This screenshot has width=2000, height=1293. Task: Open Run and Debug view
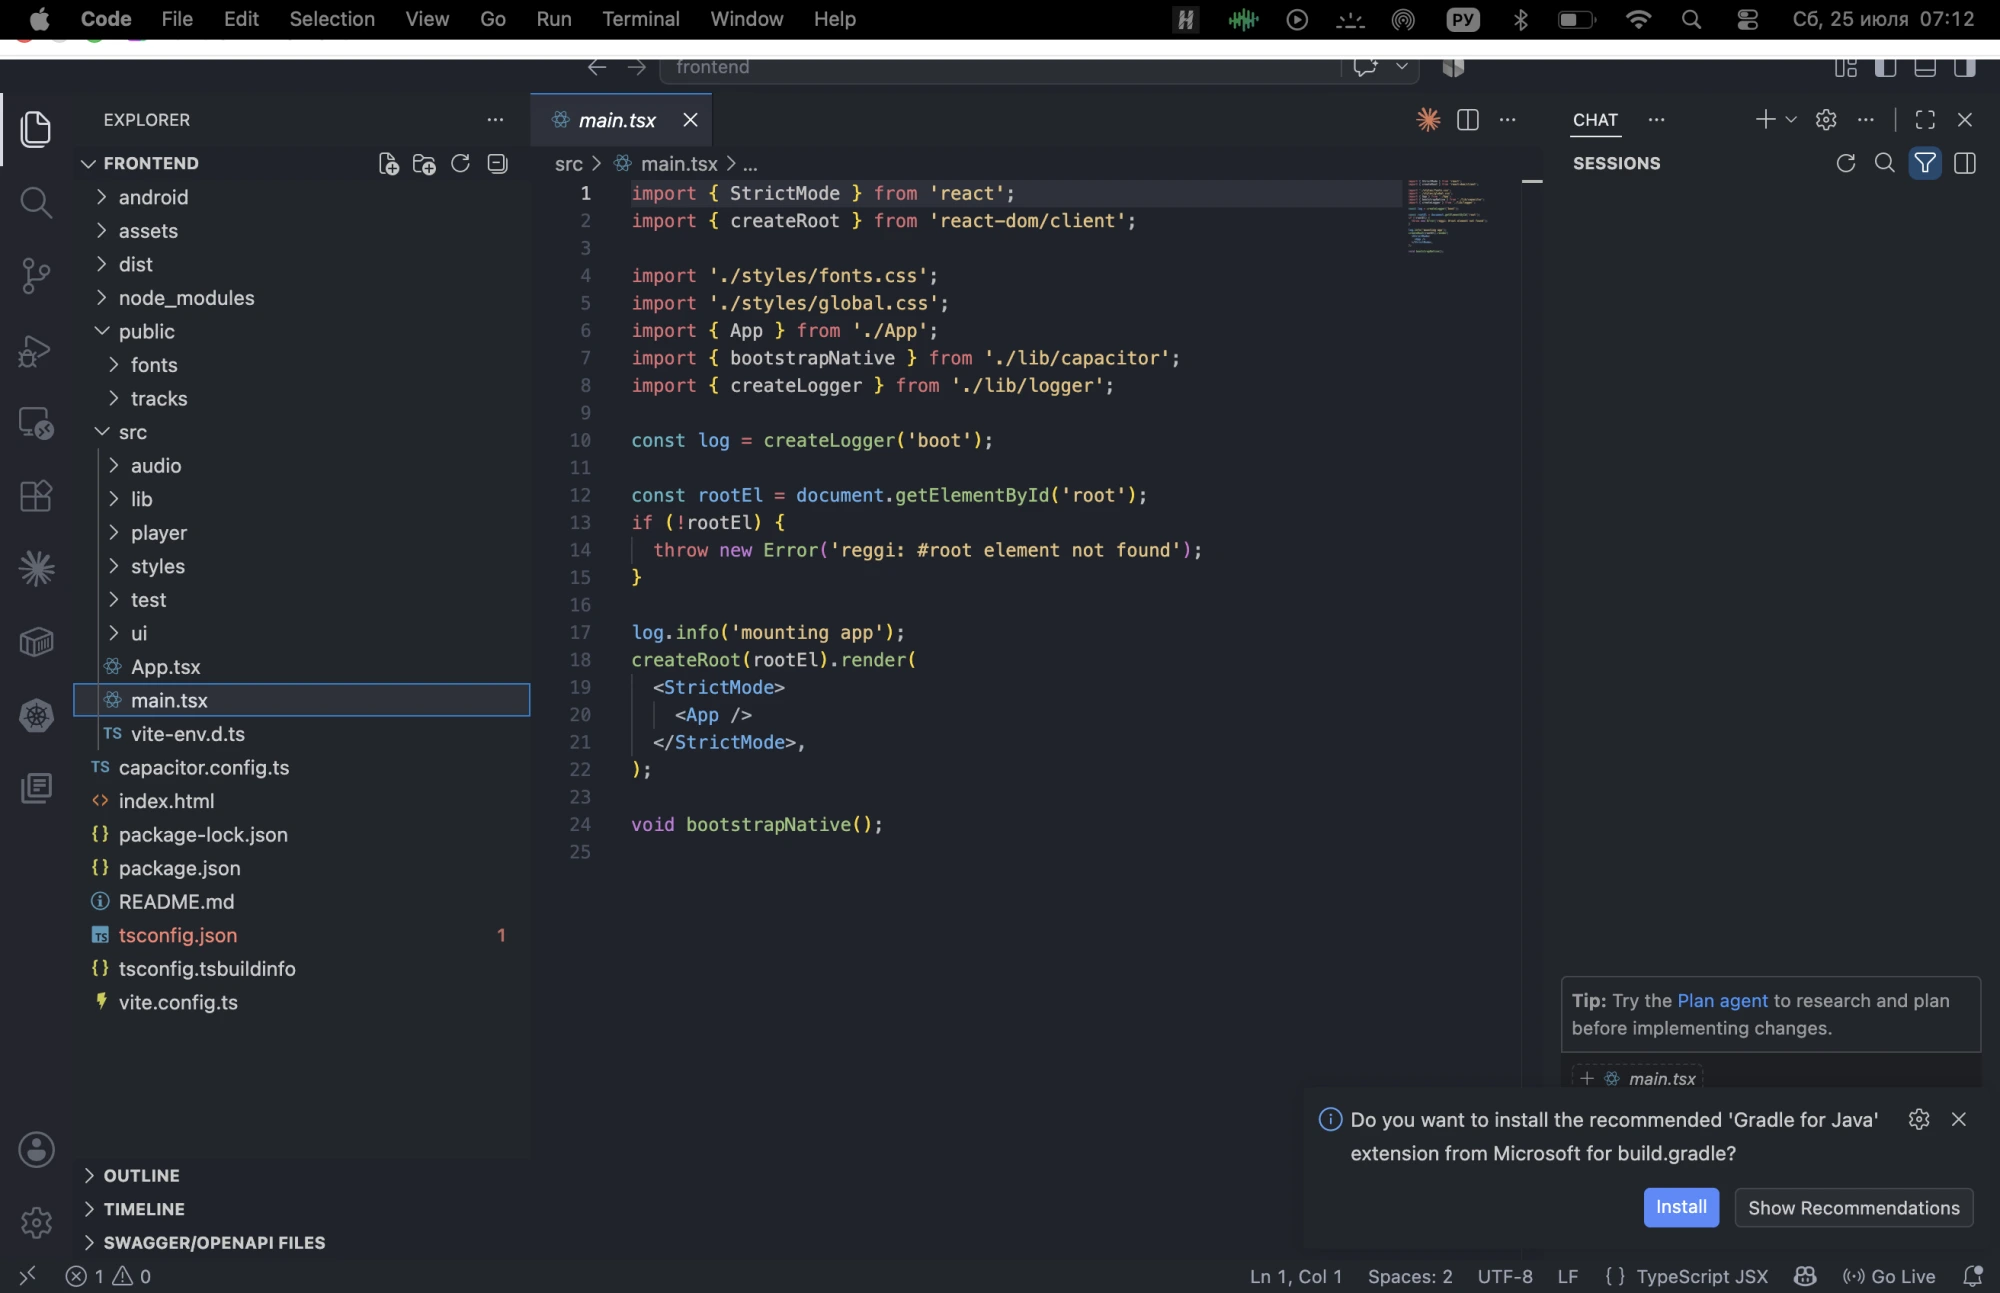36,350
